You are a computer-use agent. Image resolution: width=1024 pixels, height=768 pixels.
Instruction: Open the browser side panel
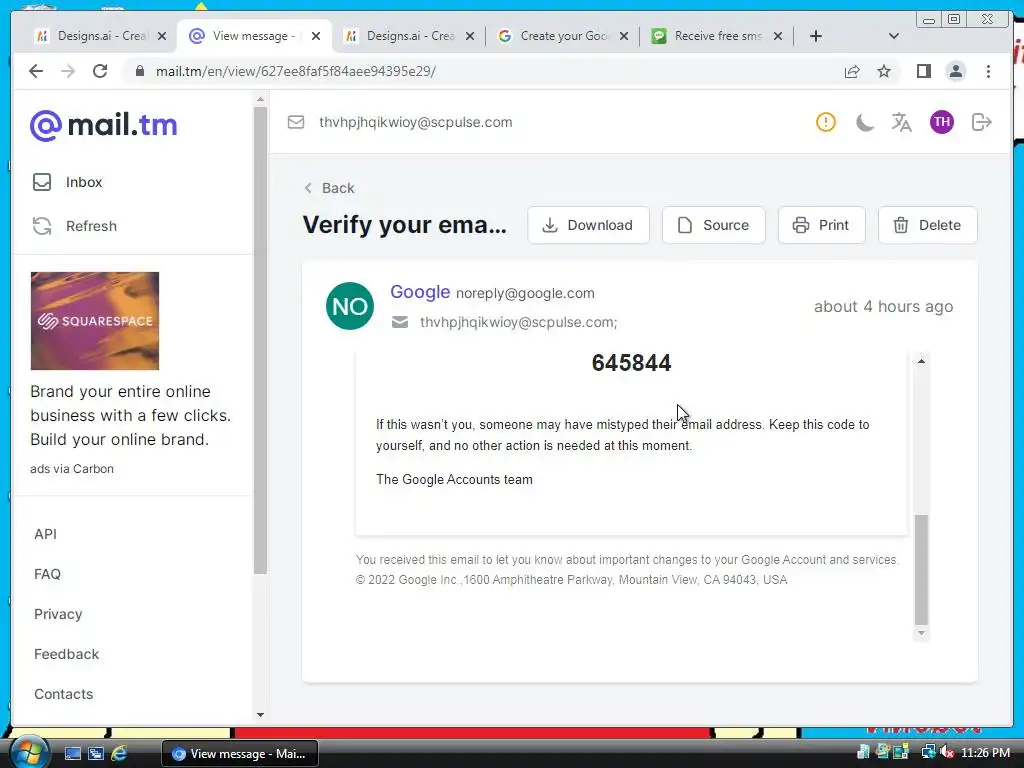coord(923,71)
